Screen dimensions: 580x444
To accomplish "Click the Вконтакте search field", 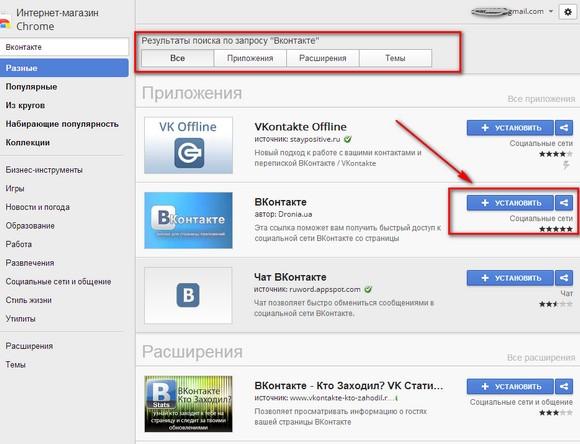I will coord(64,47).
